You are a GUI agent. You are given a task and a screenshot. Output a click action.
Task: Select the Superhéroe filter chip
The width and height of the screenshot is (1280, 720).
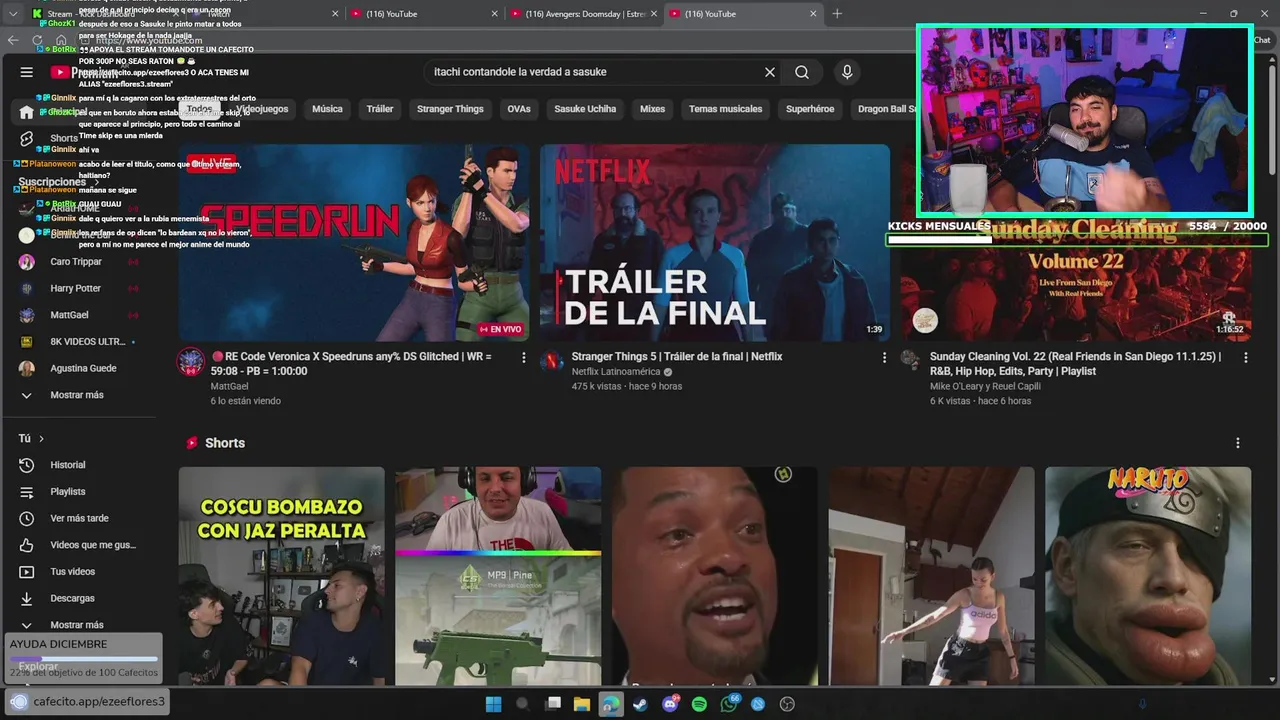(x=810, y=109)
